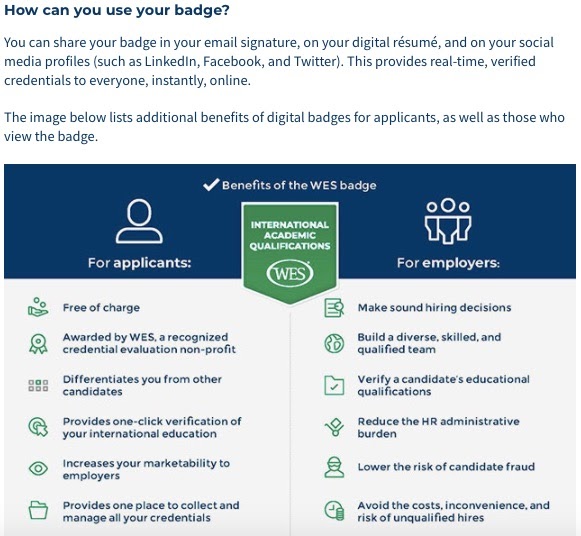Click the For applicants heading

pos(139,263)
